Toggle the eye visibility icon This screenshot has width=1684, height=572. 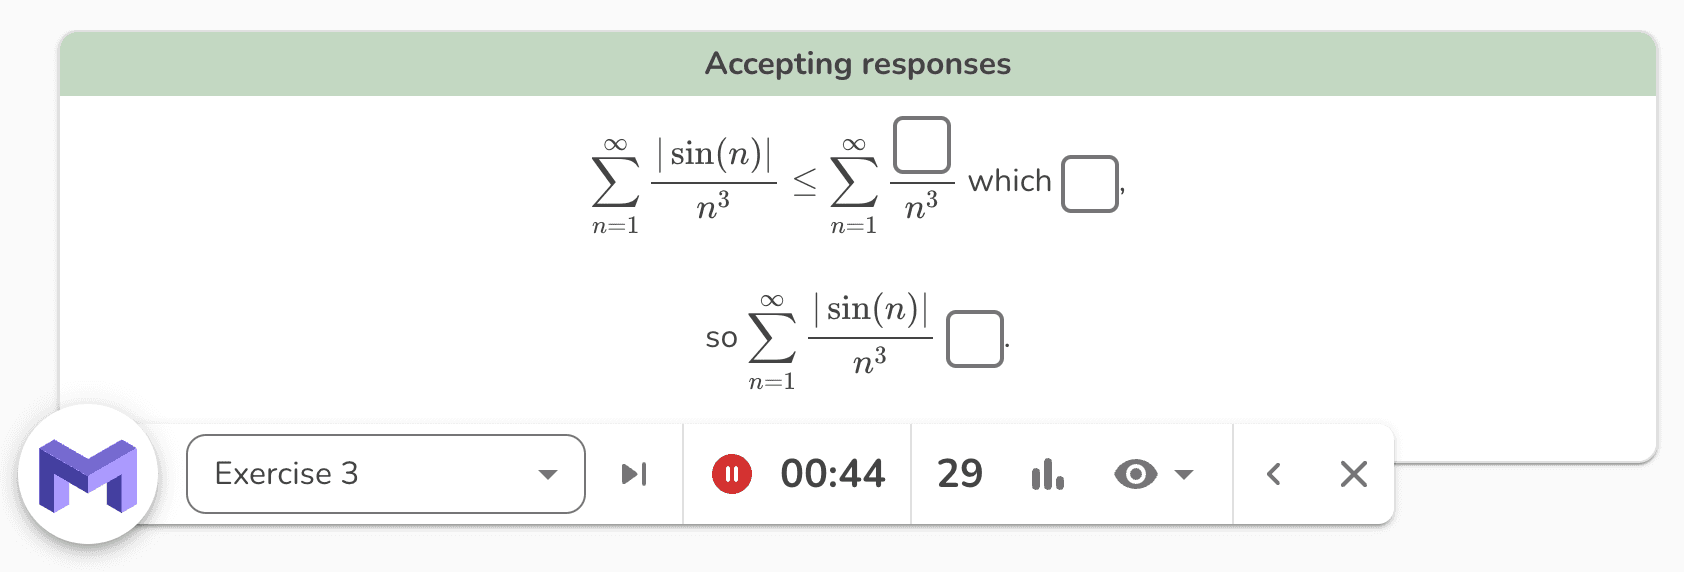click(1135, 474)
